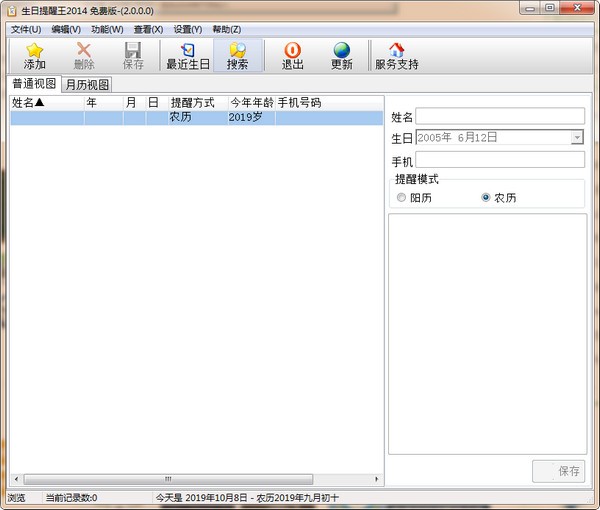Viewport: 600px width, 510px height.
Task: Click the list's left scroll arrow
Action: [16, 479]
